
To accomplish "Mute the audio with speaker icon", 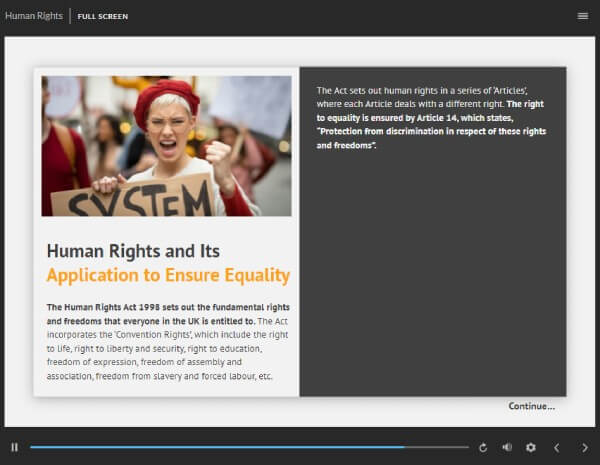I will [x=507, y=447].
